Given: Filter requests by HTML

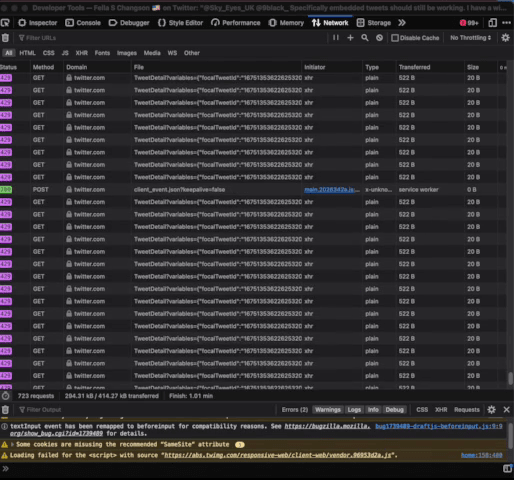Looking at the screenshot, I should (27, 53).
